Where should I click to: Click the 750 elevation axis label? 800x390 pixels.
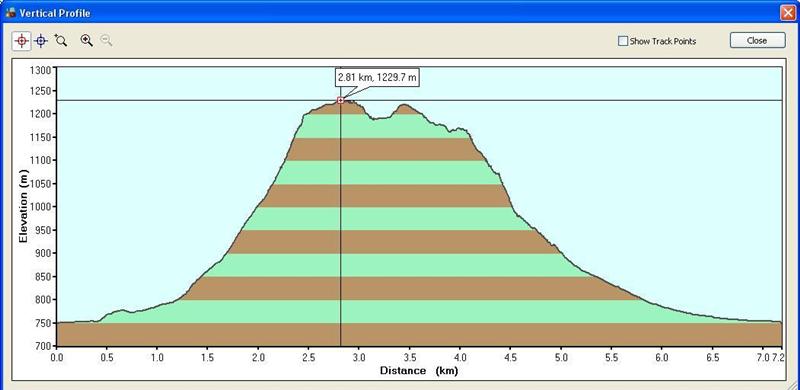point(44,323)
